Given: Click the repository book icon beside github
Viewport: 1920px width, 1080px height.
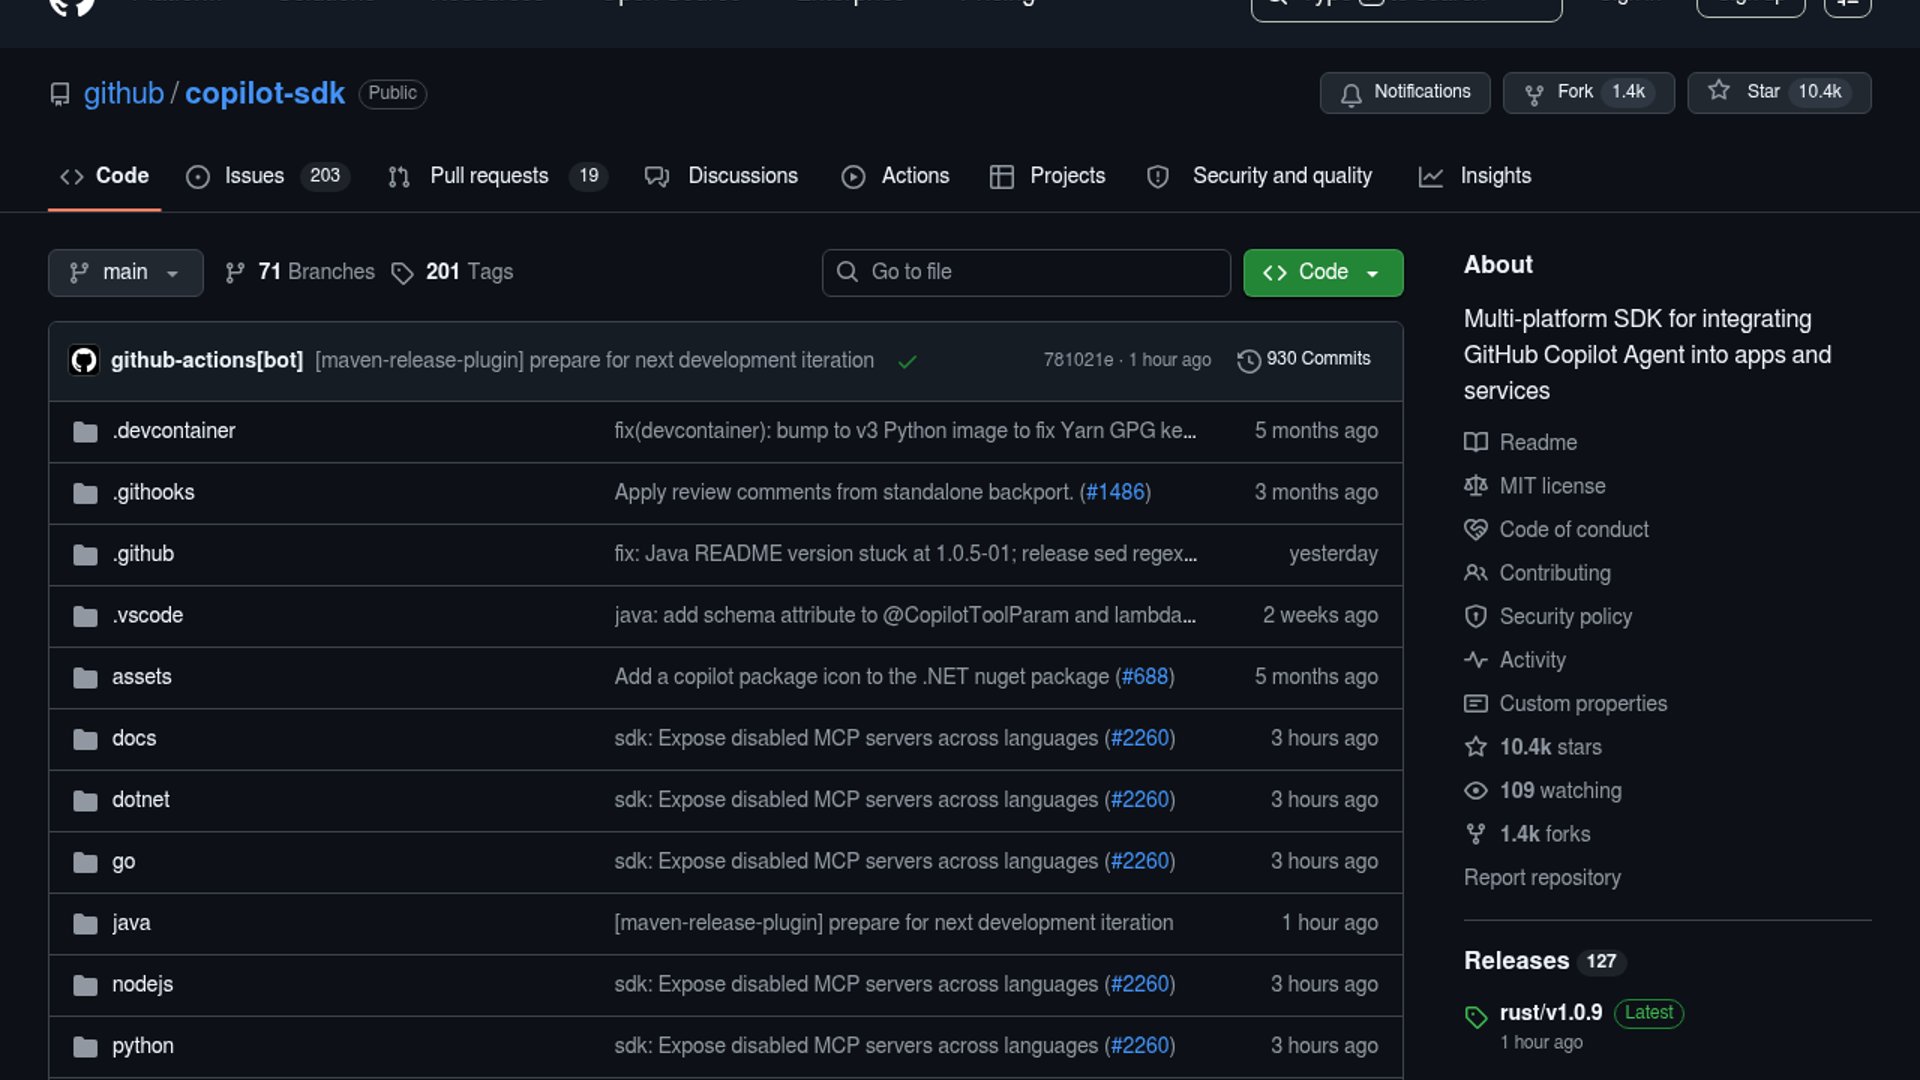Looking at the screenshot, I should pyautogui.click(x=60, y=94).
